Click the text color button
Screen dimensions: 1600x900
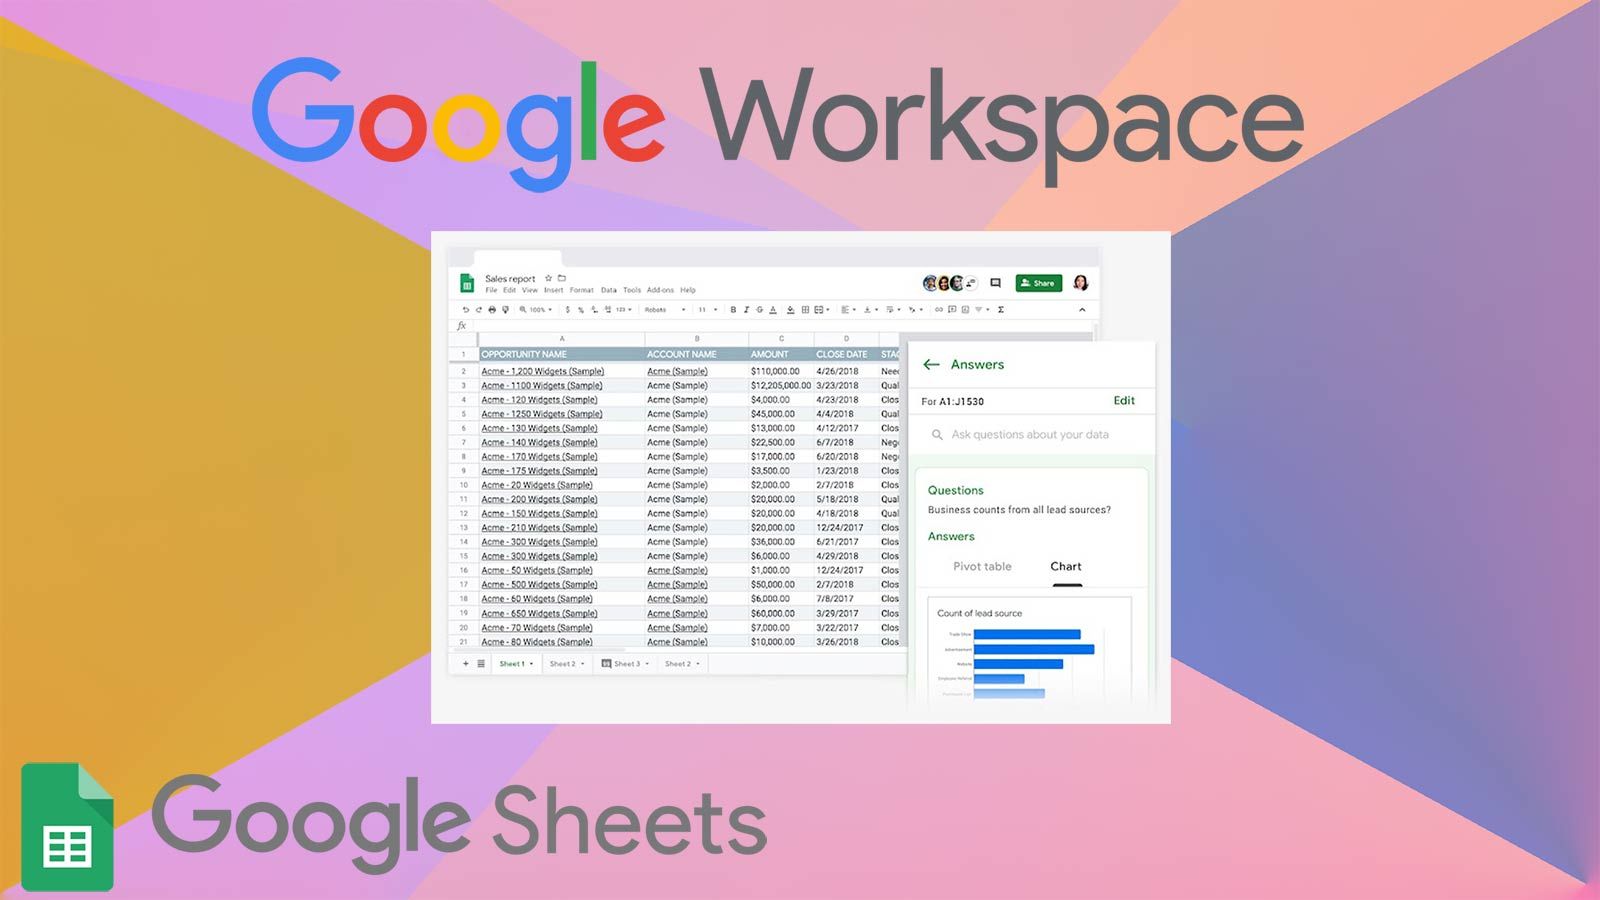774,310
